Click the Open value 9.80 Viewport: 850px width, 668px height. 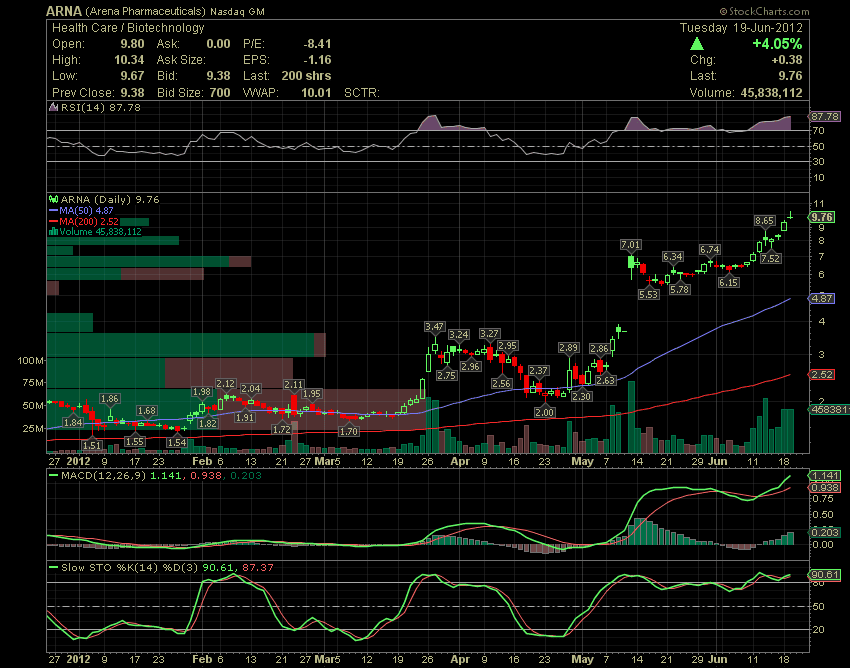click(132, 44)
